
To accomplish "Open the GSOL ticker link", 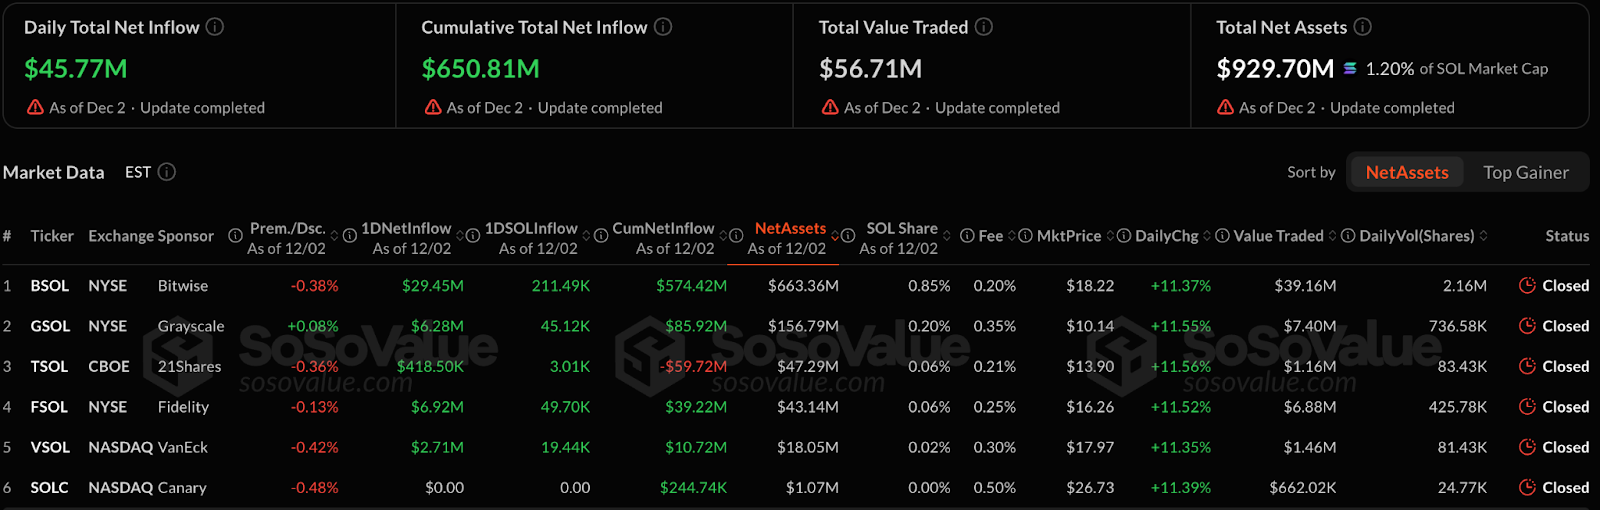I will [50, 326].
